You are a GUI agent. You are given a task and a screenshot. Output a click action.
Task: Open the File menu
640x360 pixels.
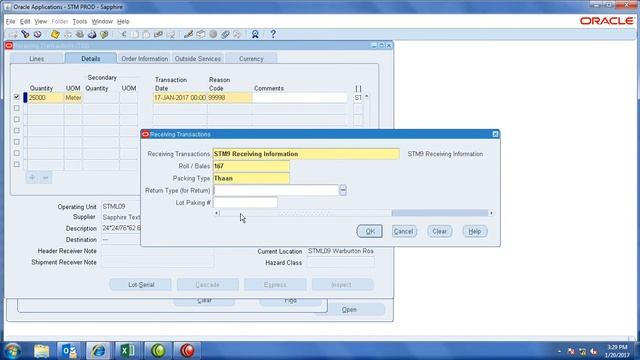11,21
